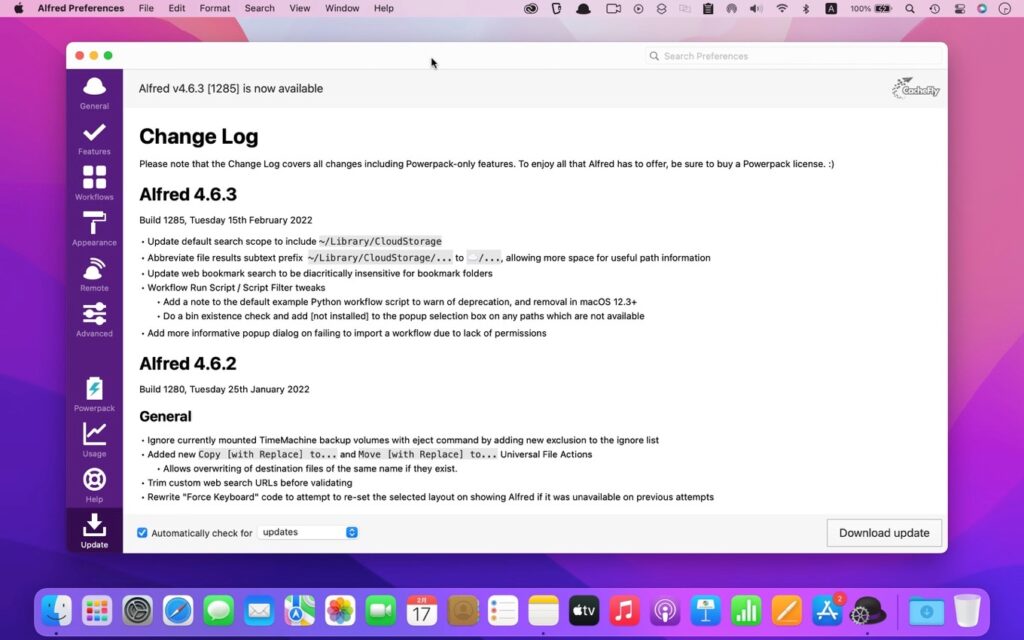The height and width of the screenshot is (640, 1024).
Task: Open Contacts from the Dock
Action: coord(462,611)
